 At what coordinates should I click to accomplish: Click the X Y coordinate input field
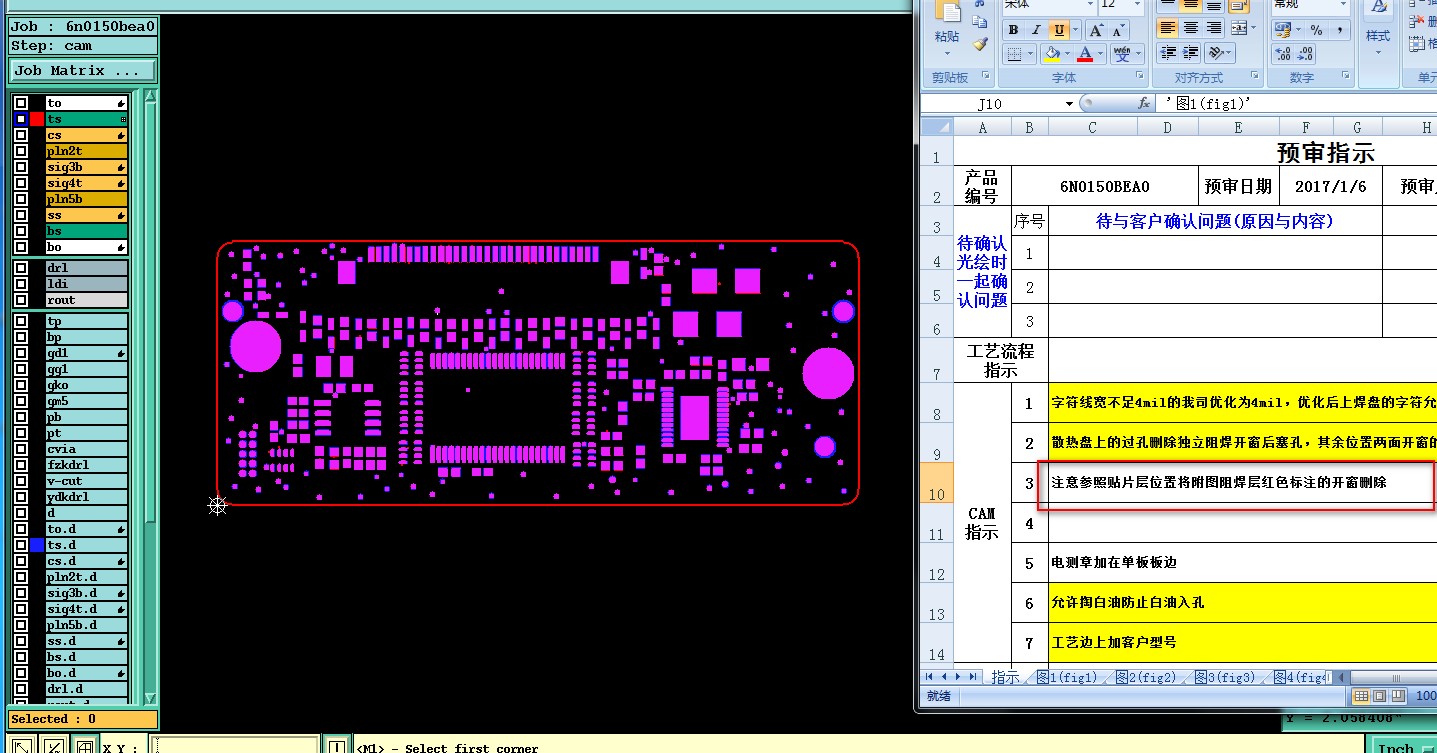(233, 747)
